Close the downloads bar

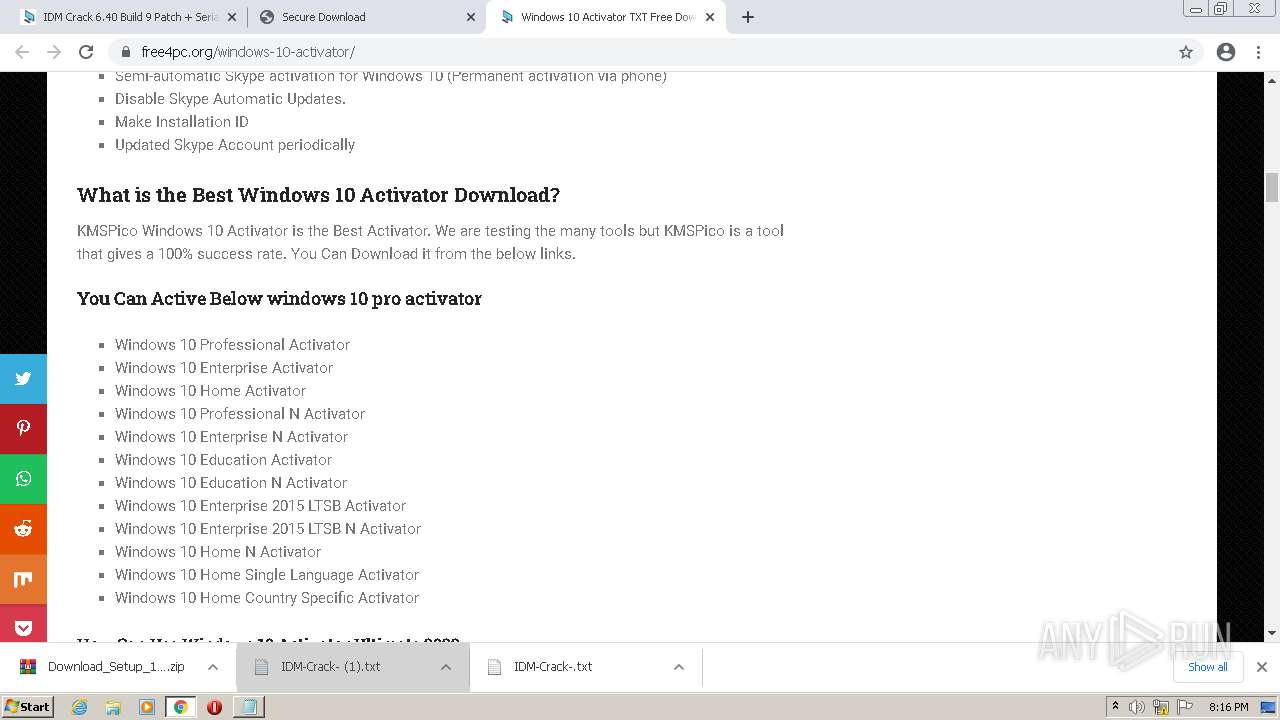point(1262,667)
